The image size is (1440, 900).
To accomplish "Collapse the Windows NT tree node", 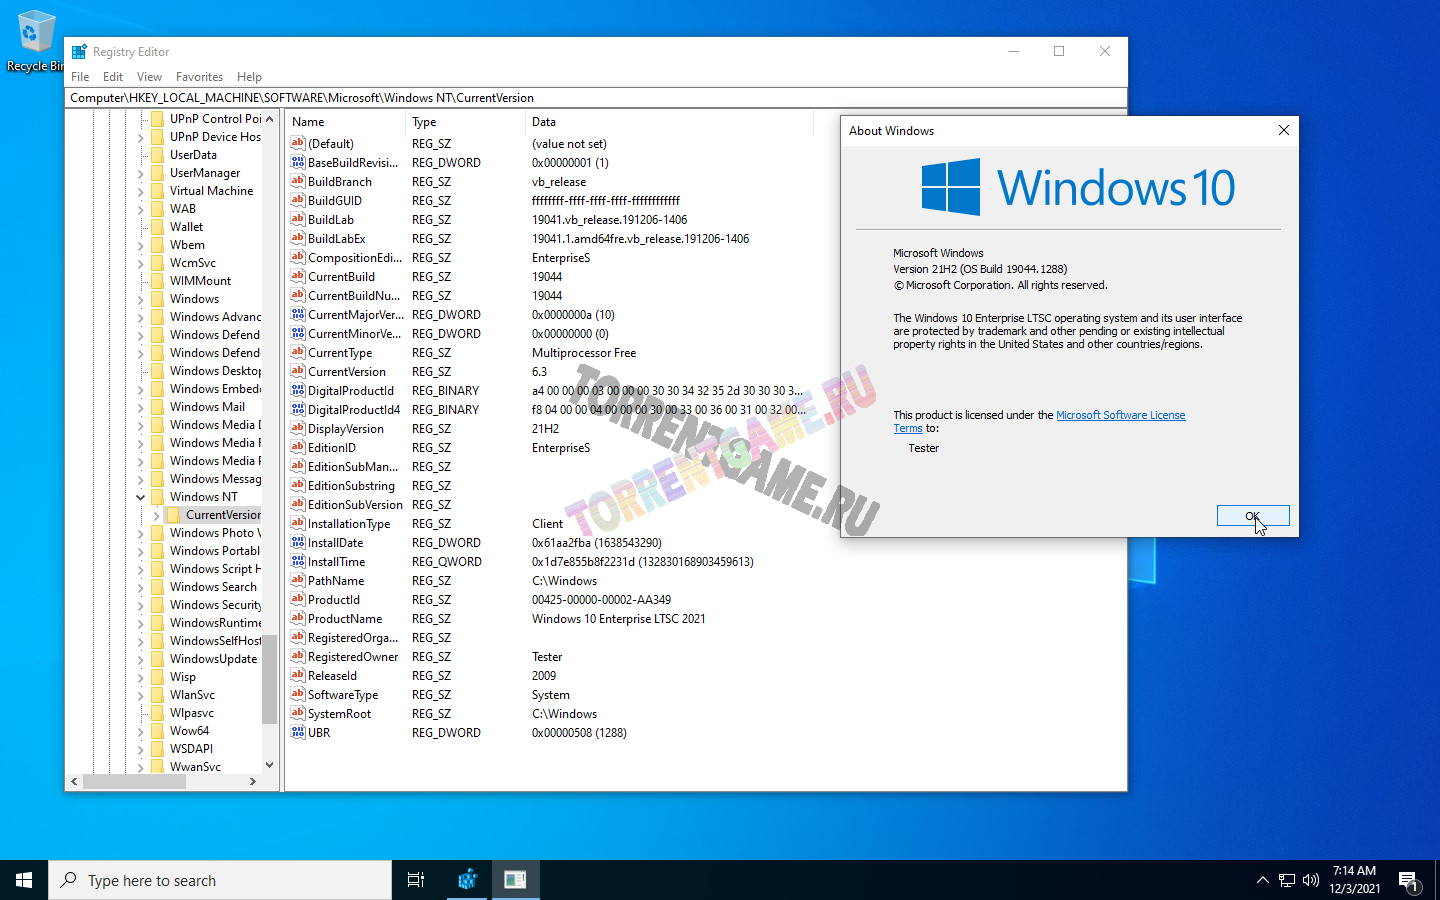I will point(141,497).
